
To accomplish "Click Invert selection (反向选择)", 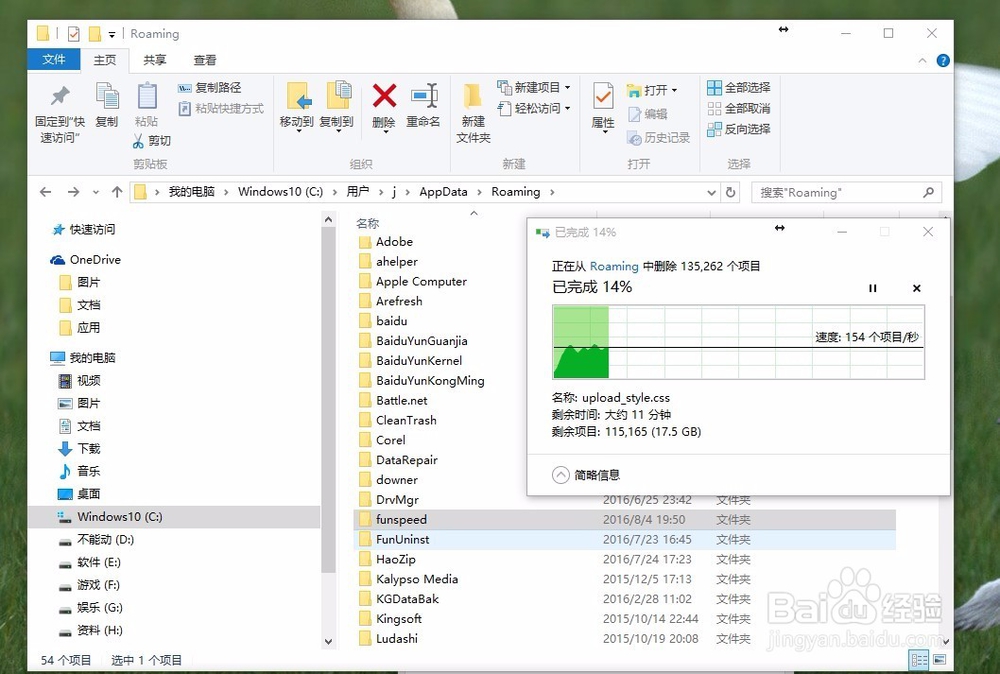I will (x=739, y=129).
